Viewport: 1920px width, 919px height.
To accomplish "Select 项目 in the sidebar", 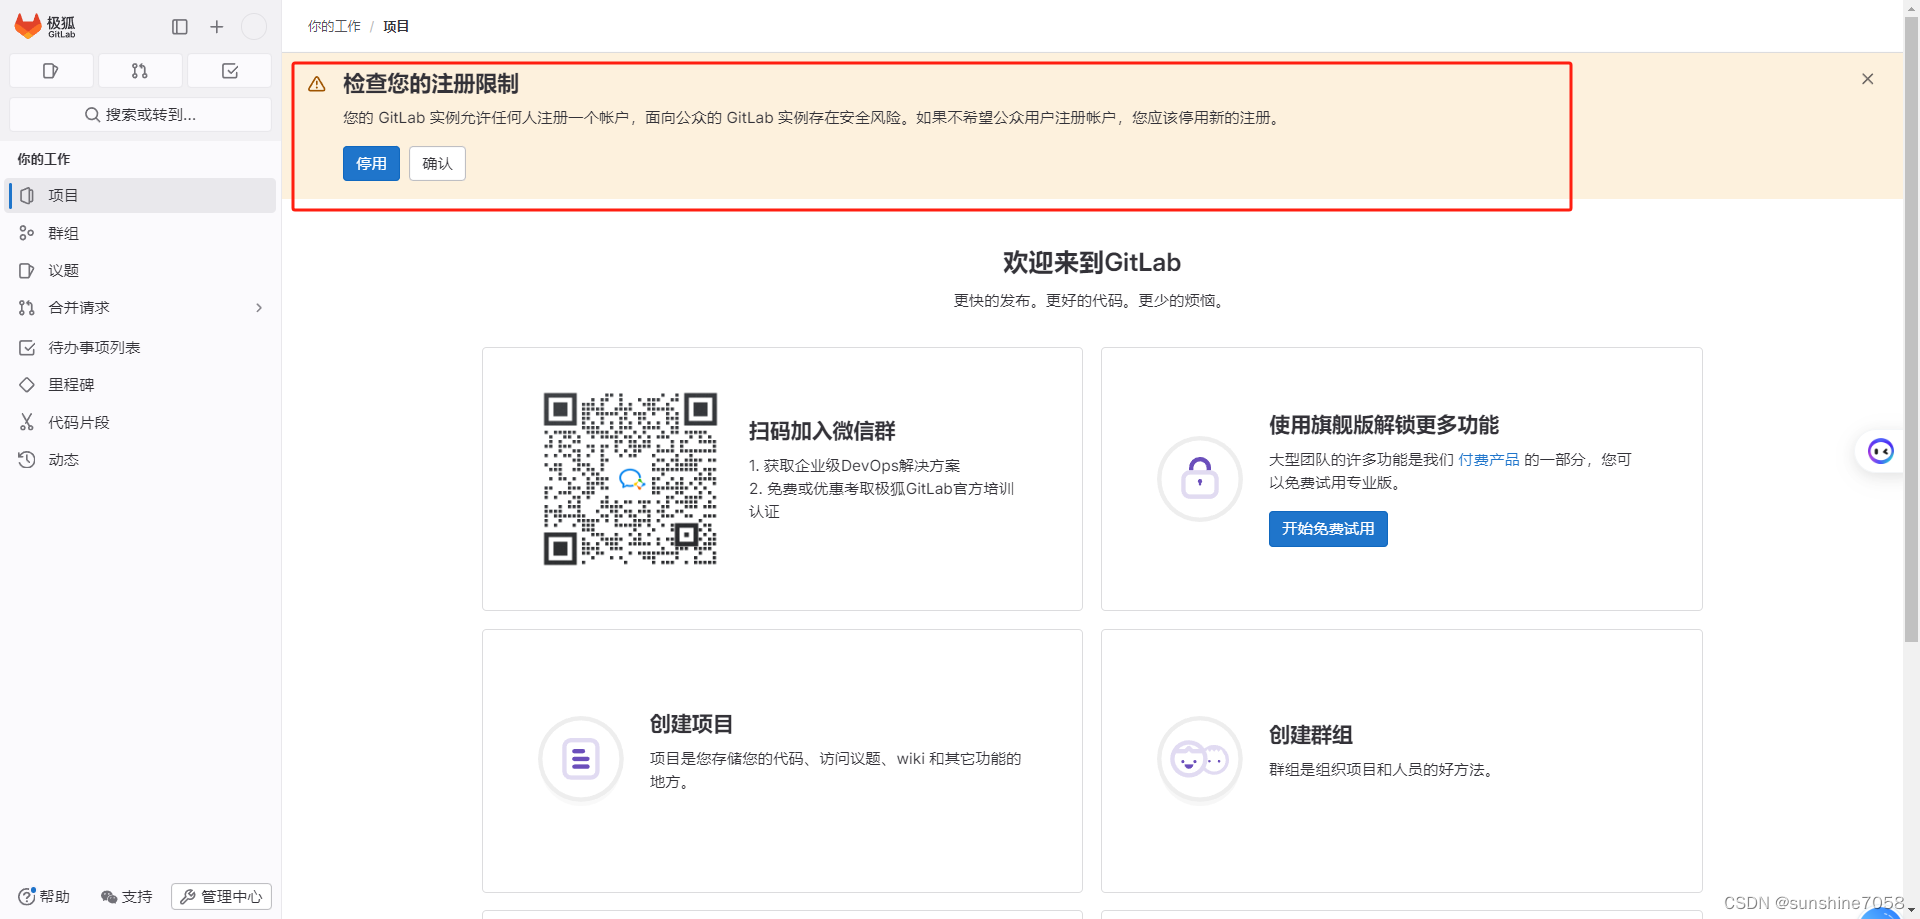I will 141,196.
